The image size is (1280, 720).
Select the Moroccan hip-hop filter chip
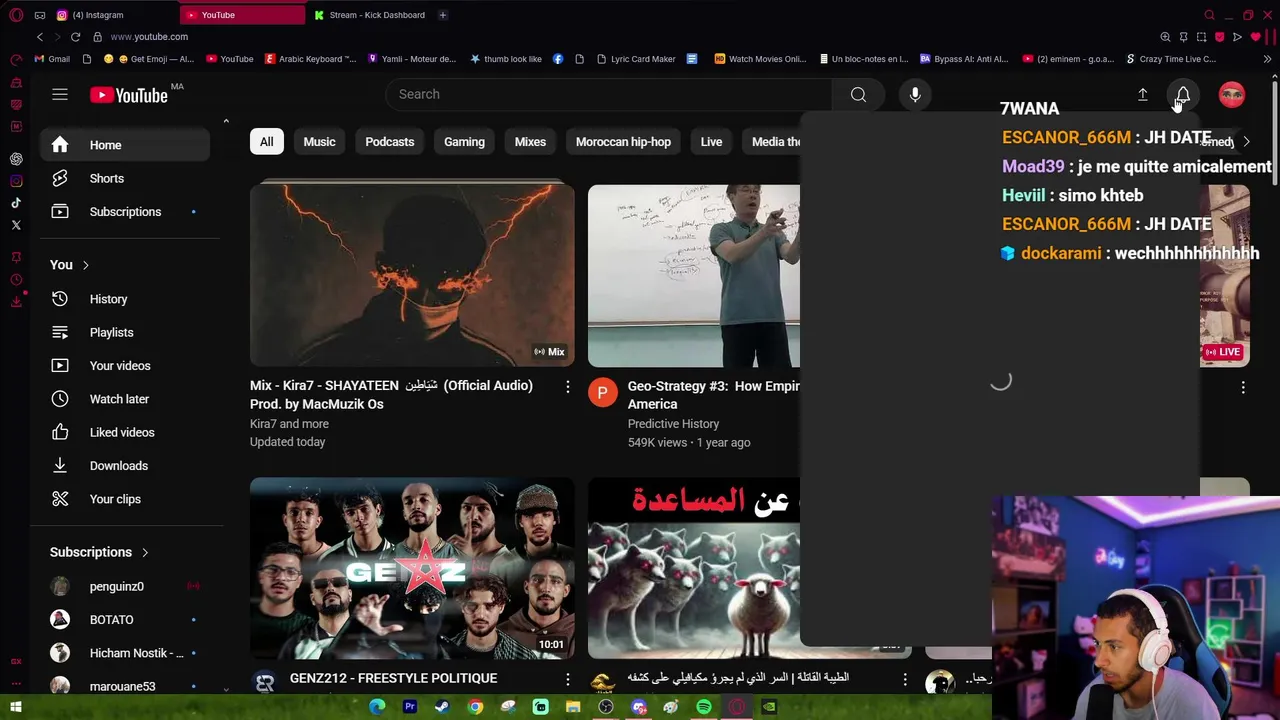click(623, 142)
